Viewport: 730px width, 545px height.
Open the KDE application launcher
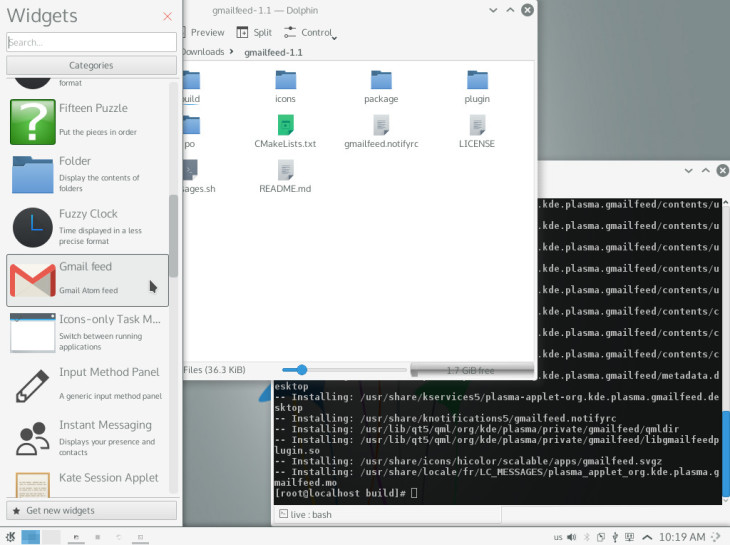point(10,537)
